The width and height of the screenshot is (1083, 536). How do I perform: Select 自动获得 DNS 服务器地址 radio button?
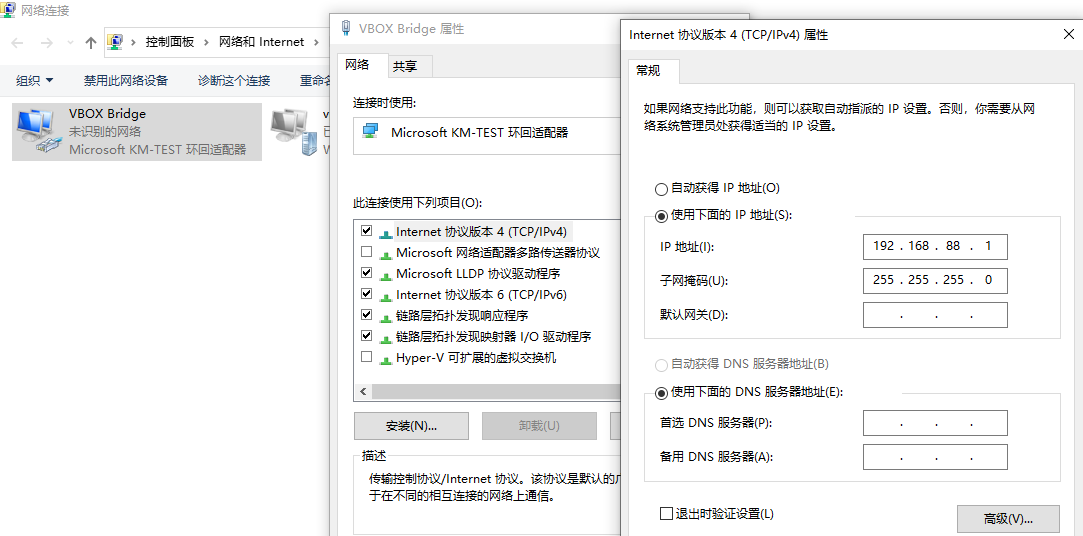[661, 364]
